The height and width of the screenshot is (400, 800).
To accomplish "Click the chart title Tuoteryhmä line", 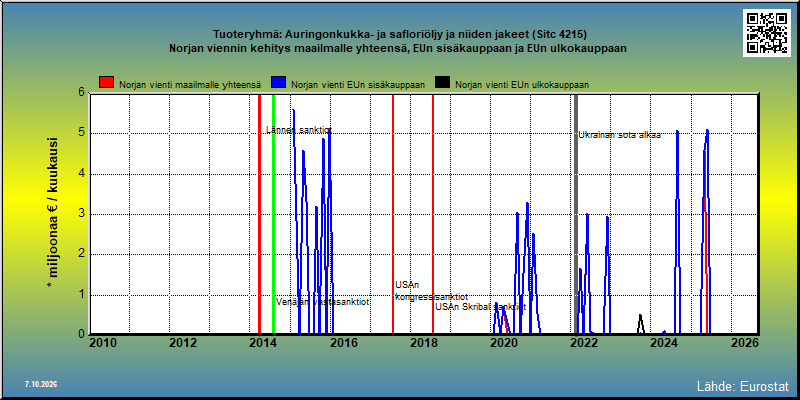I will (x=399, y=35).
